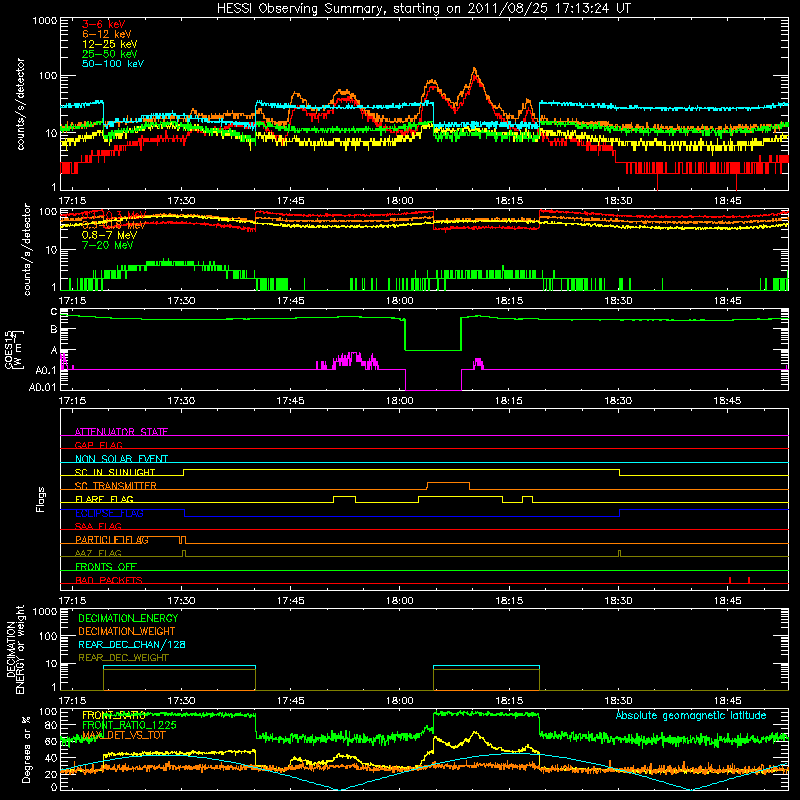The image size is (800, 800).
Task: Click the DECIMATION_WEIGHT legend label
Action: [x=127, y=631]
